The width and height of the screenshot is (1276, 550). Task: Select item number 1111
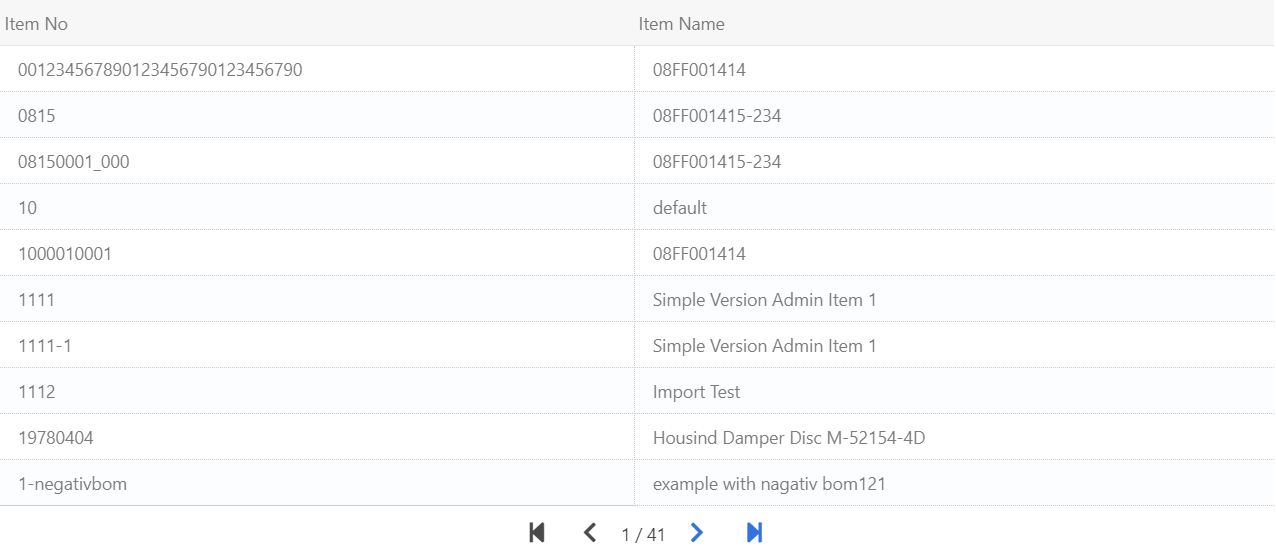[37, 300]
